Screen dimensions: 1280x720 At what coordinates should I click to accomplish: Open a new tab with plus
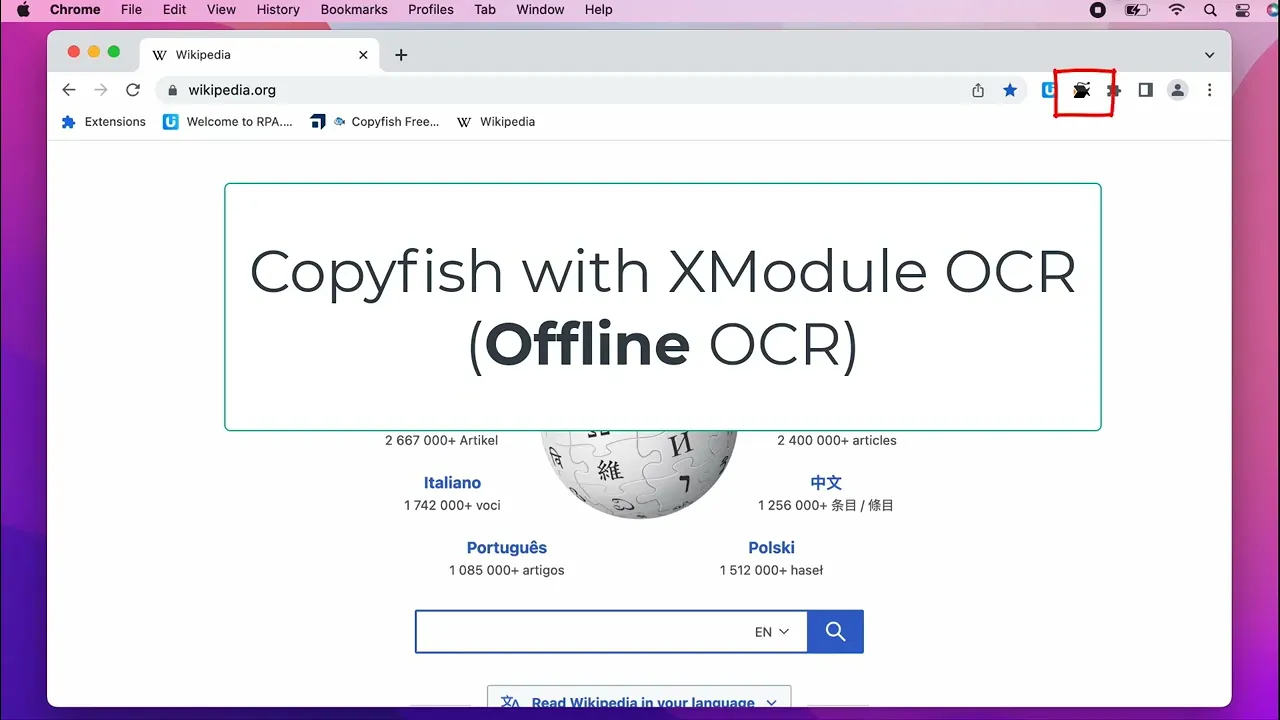401,55
